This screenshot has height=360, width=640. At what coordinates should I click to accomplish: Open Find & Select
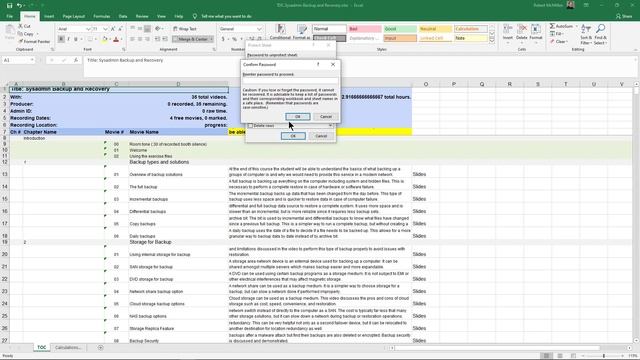click(600, 34)
